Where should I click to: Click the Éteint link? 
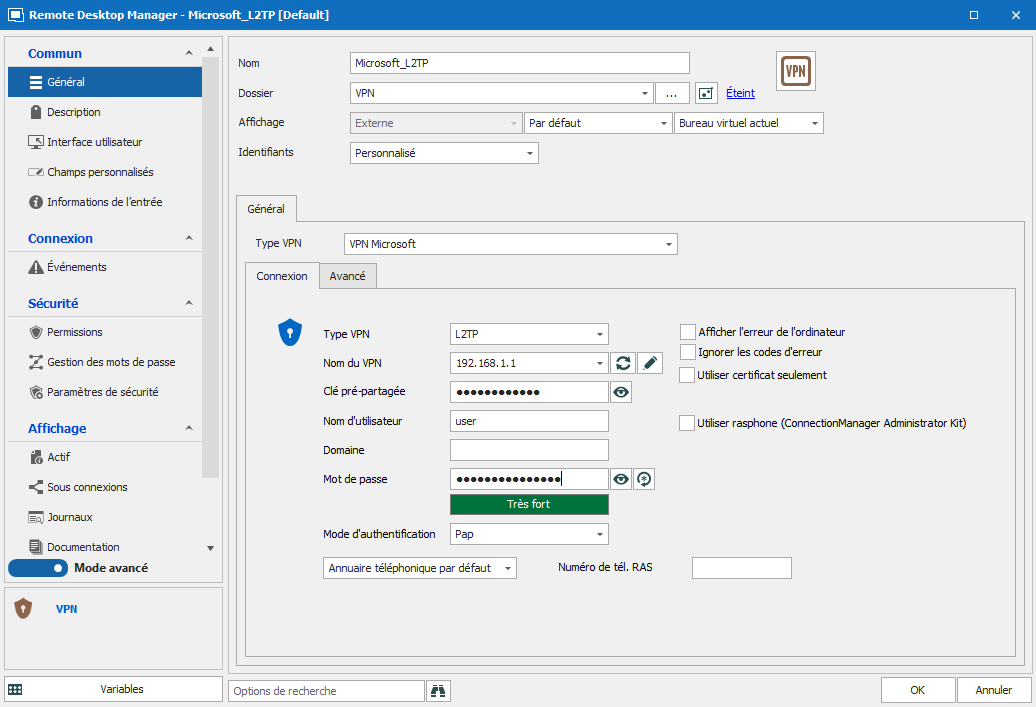click(x=740, y=93)
